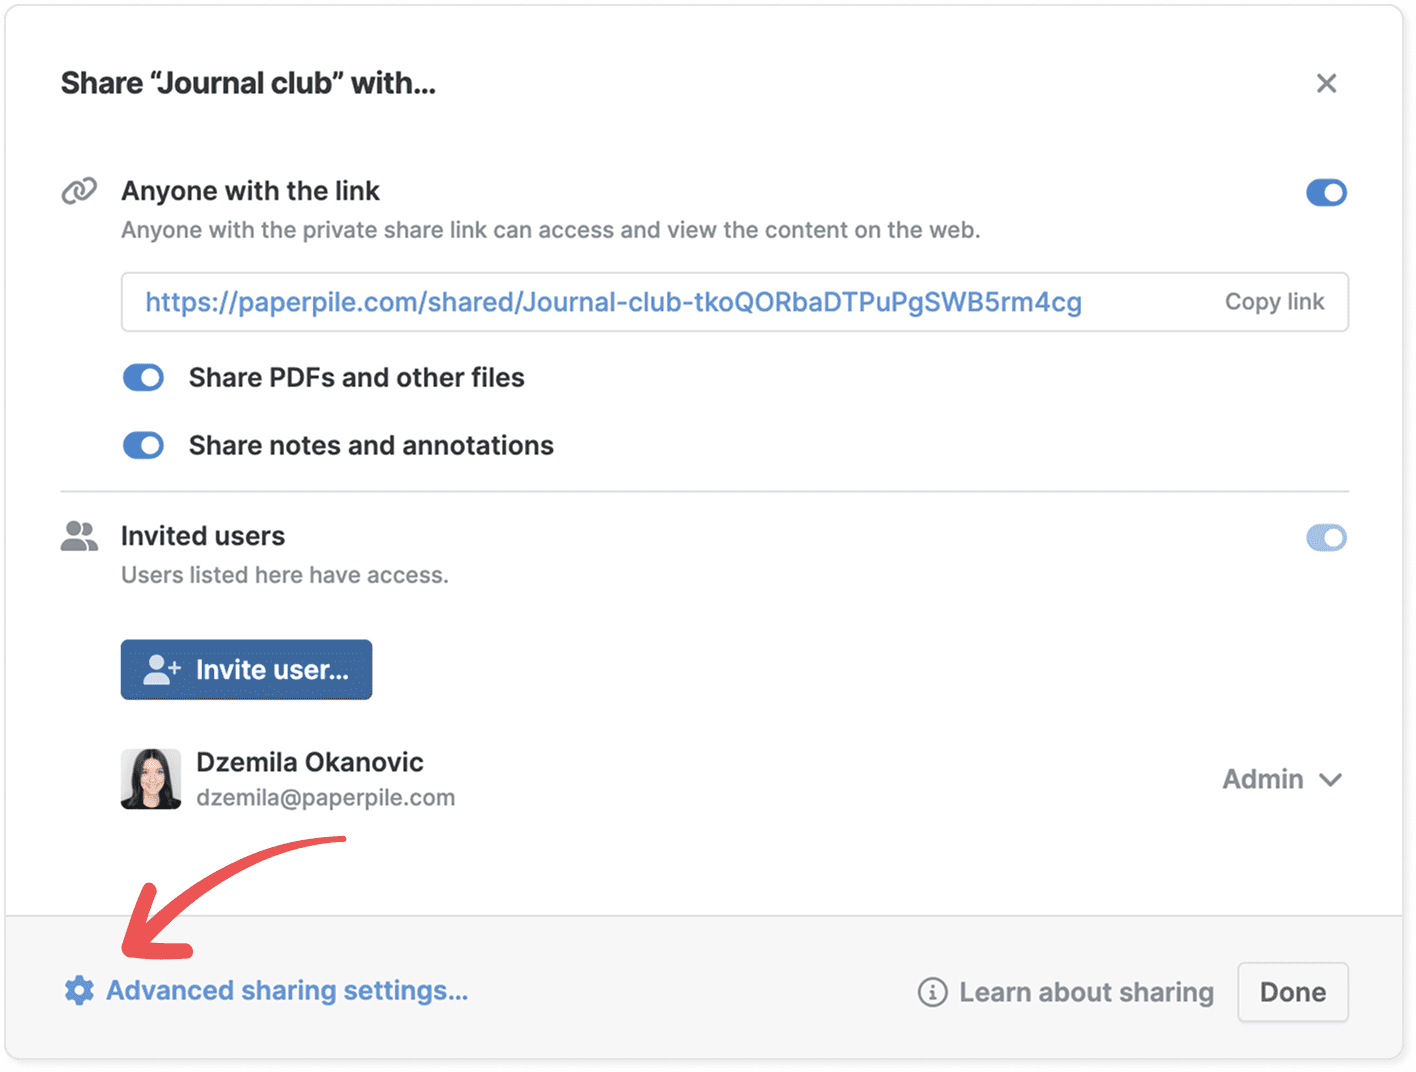
Task: Click the info circle icon
Action: tap(932, 992)
